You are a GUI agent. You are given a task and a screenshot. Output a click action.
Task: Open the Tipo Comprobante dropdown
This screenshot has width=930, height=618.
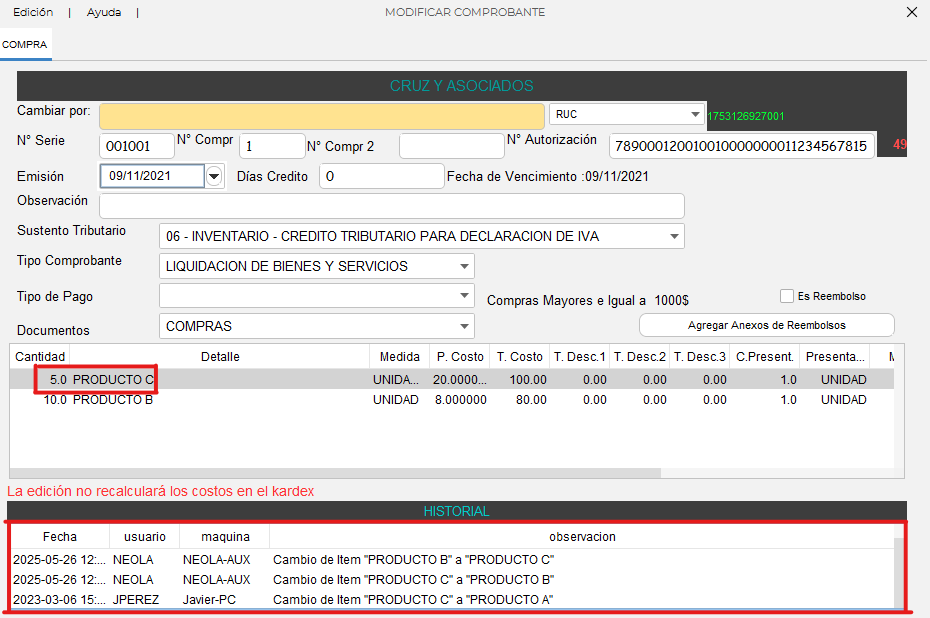point(464,267)
